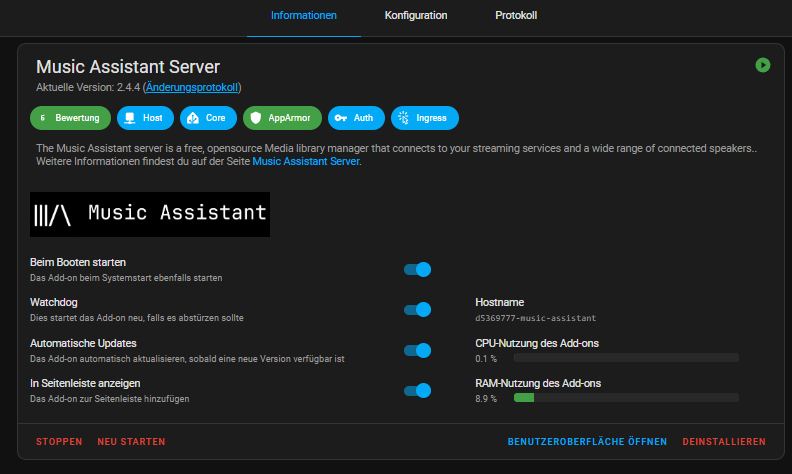Click the Host capability chip
The image size is (792, 474).
(x=144, y=118)
